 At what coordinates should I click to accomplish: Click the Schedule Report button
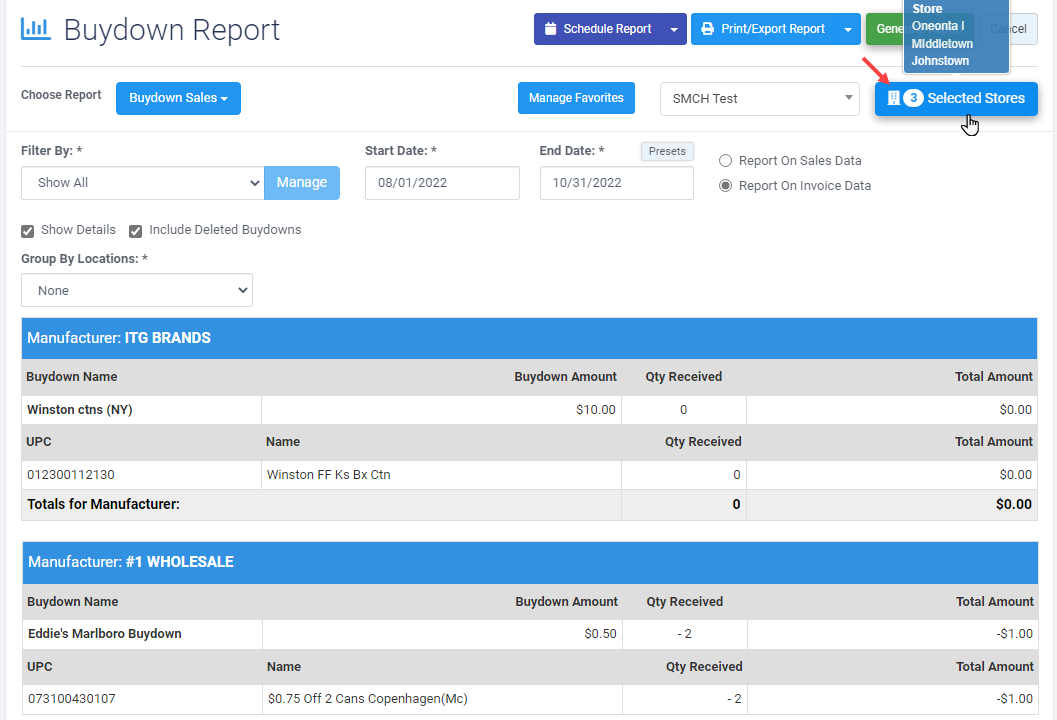(x=598, y=29)
